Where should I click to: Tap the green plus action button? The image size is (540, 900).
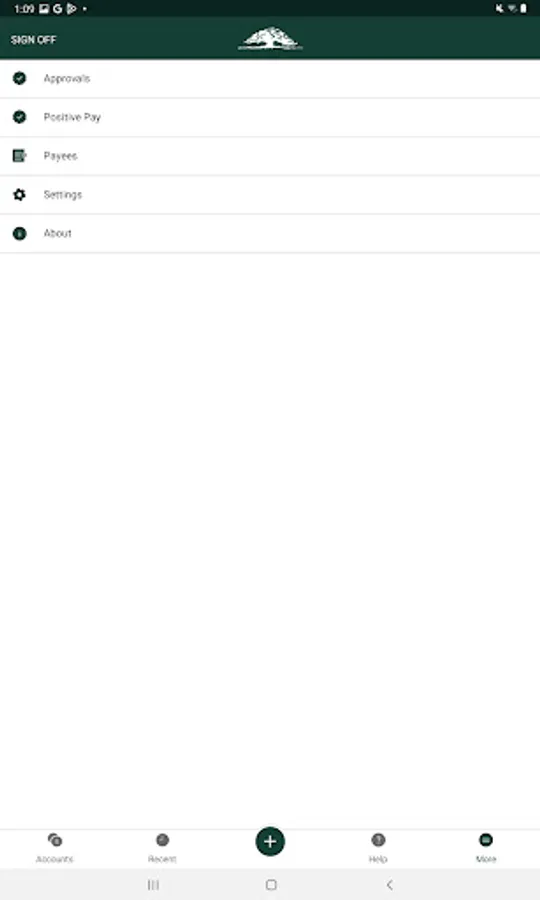click(x=270, y=841)
